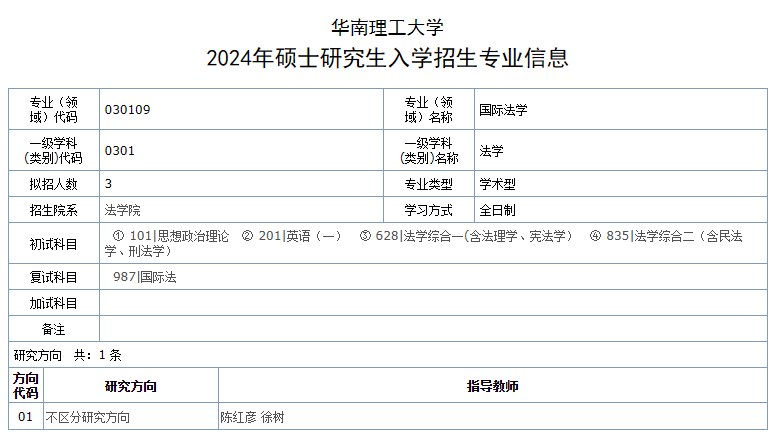Click the 备注 label
Viewport: 775px width, 432px height.
point(54,330)
